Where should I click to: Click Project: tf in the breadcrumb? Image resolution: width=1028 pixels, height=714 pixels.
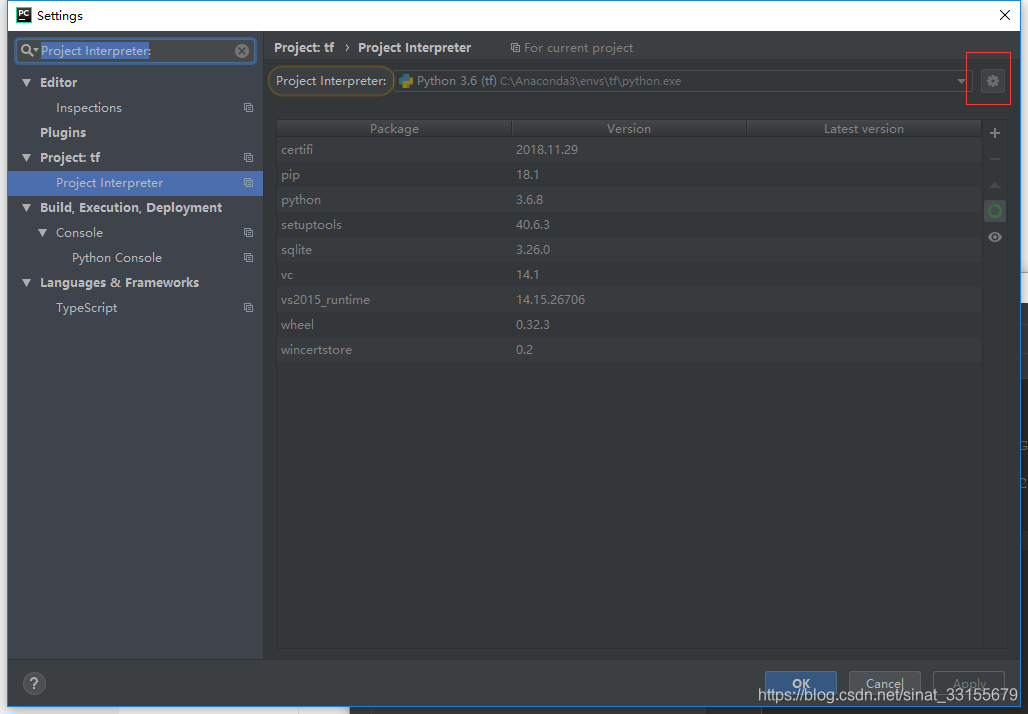tap(304, 48)
